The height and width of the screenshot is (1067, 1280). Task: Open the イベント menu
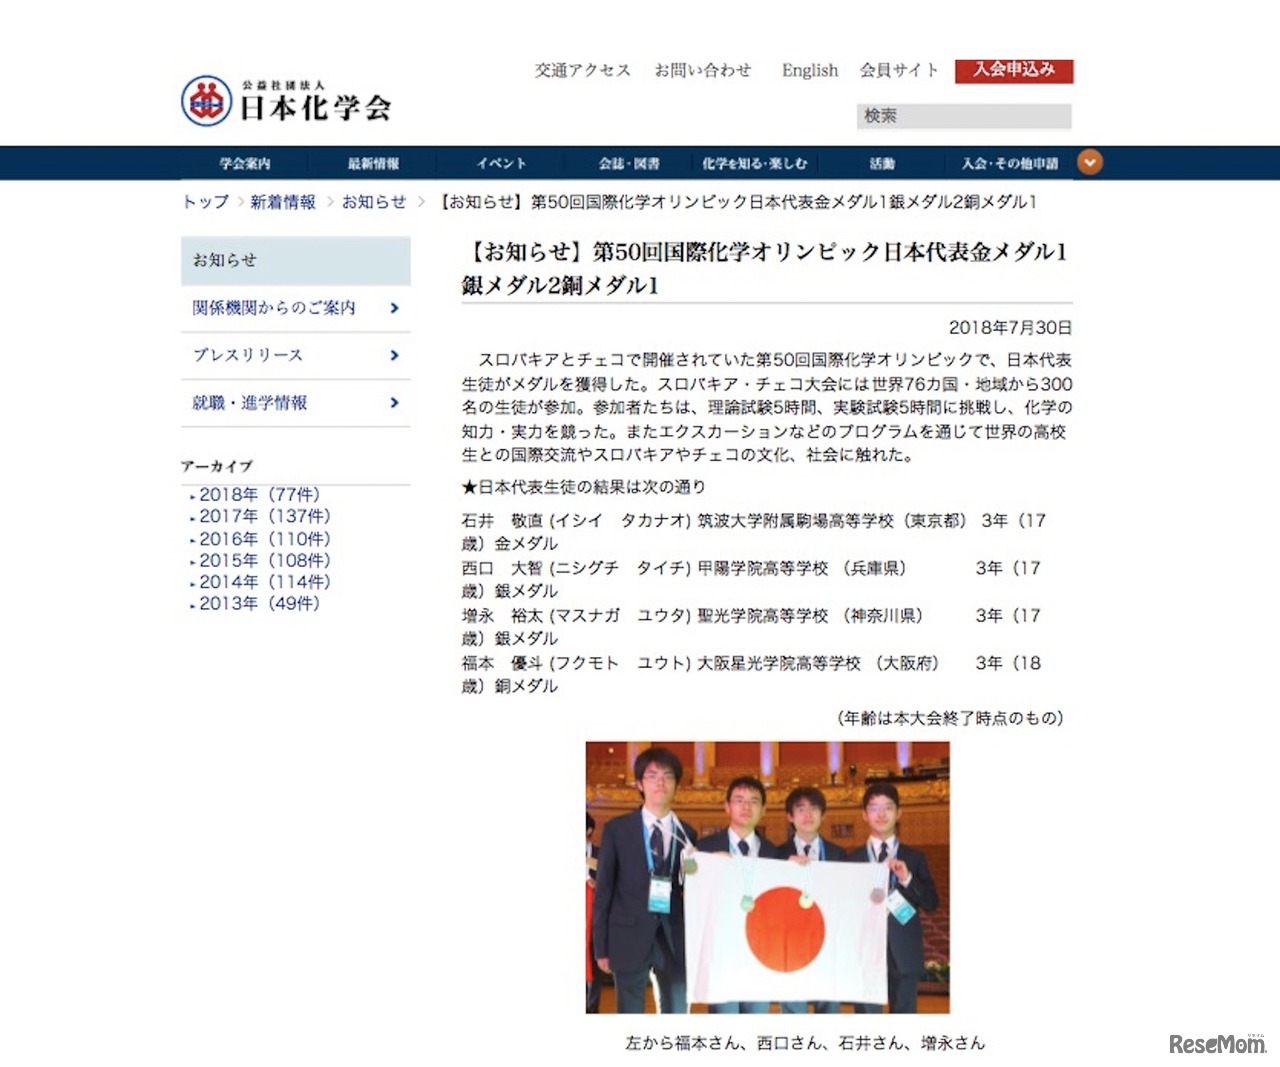501,163
